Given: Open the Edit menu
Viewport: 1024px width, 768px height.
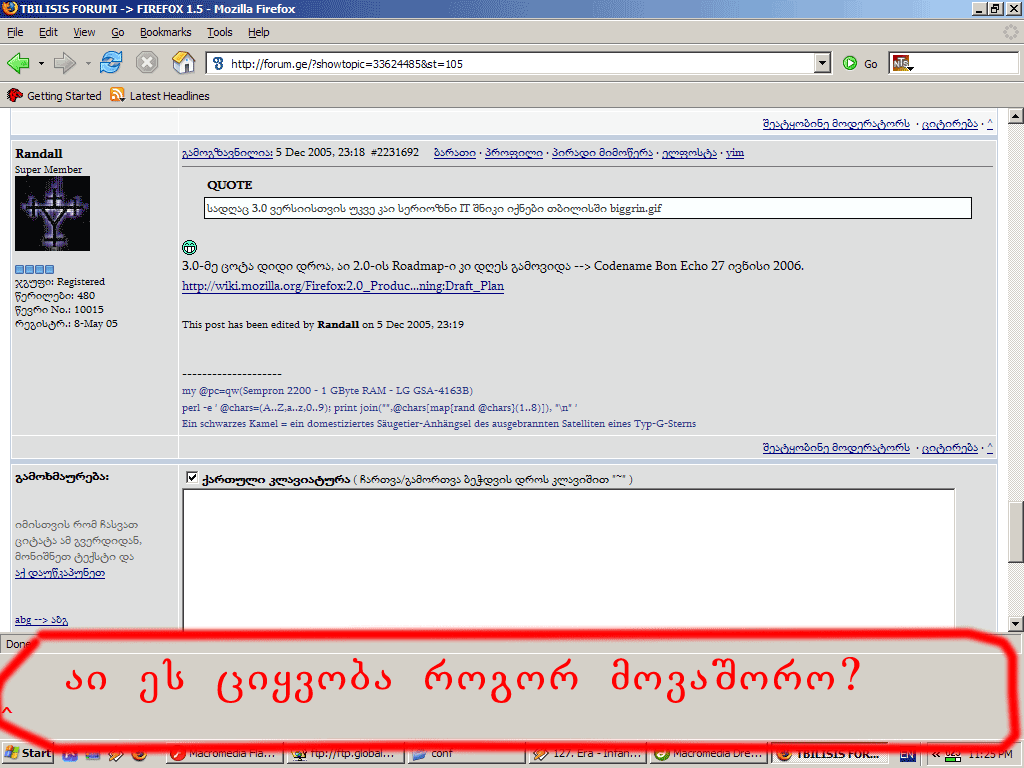Looking at the screenshot, I should [48, 32].
